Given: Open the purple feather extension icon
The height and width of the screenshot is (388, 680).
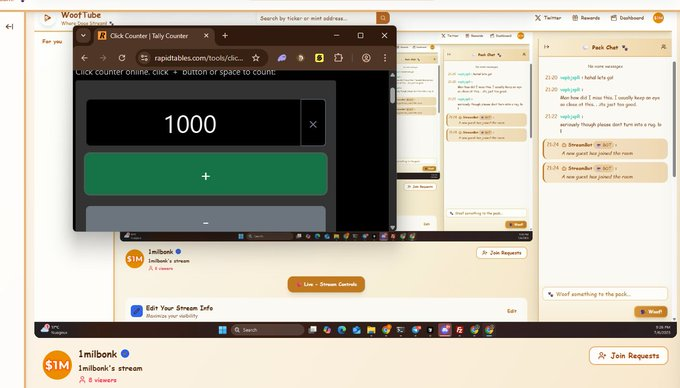Looking at the screenshot, I should (x=282, y=58).
